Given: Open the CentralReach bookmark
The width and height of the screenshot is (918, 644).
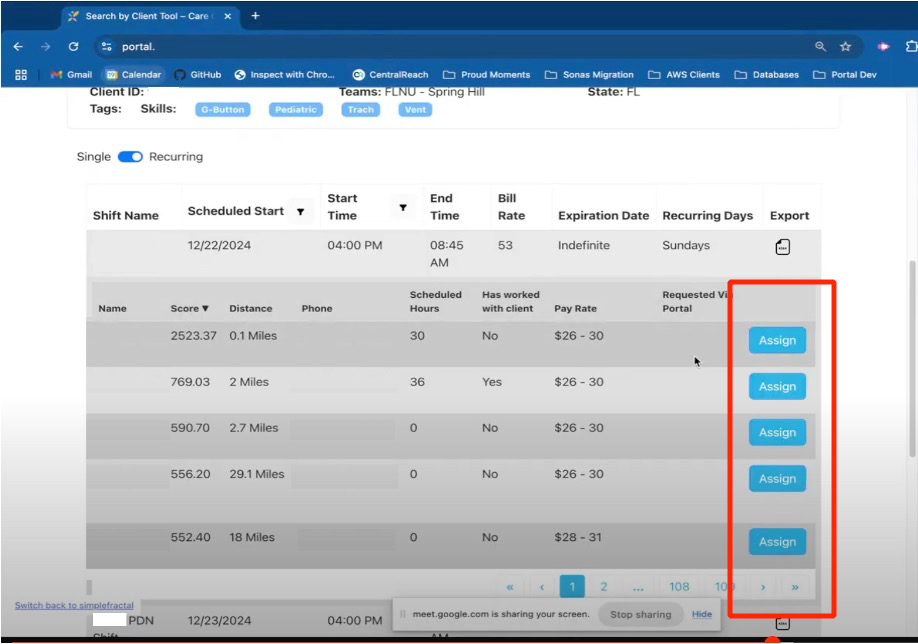Looking at the screenshot, I should click(x=390, y=74).
